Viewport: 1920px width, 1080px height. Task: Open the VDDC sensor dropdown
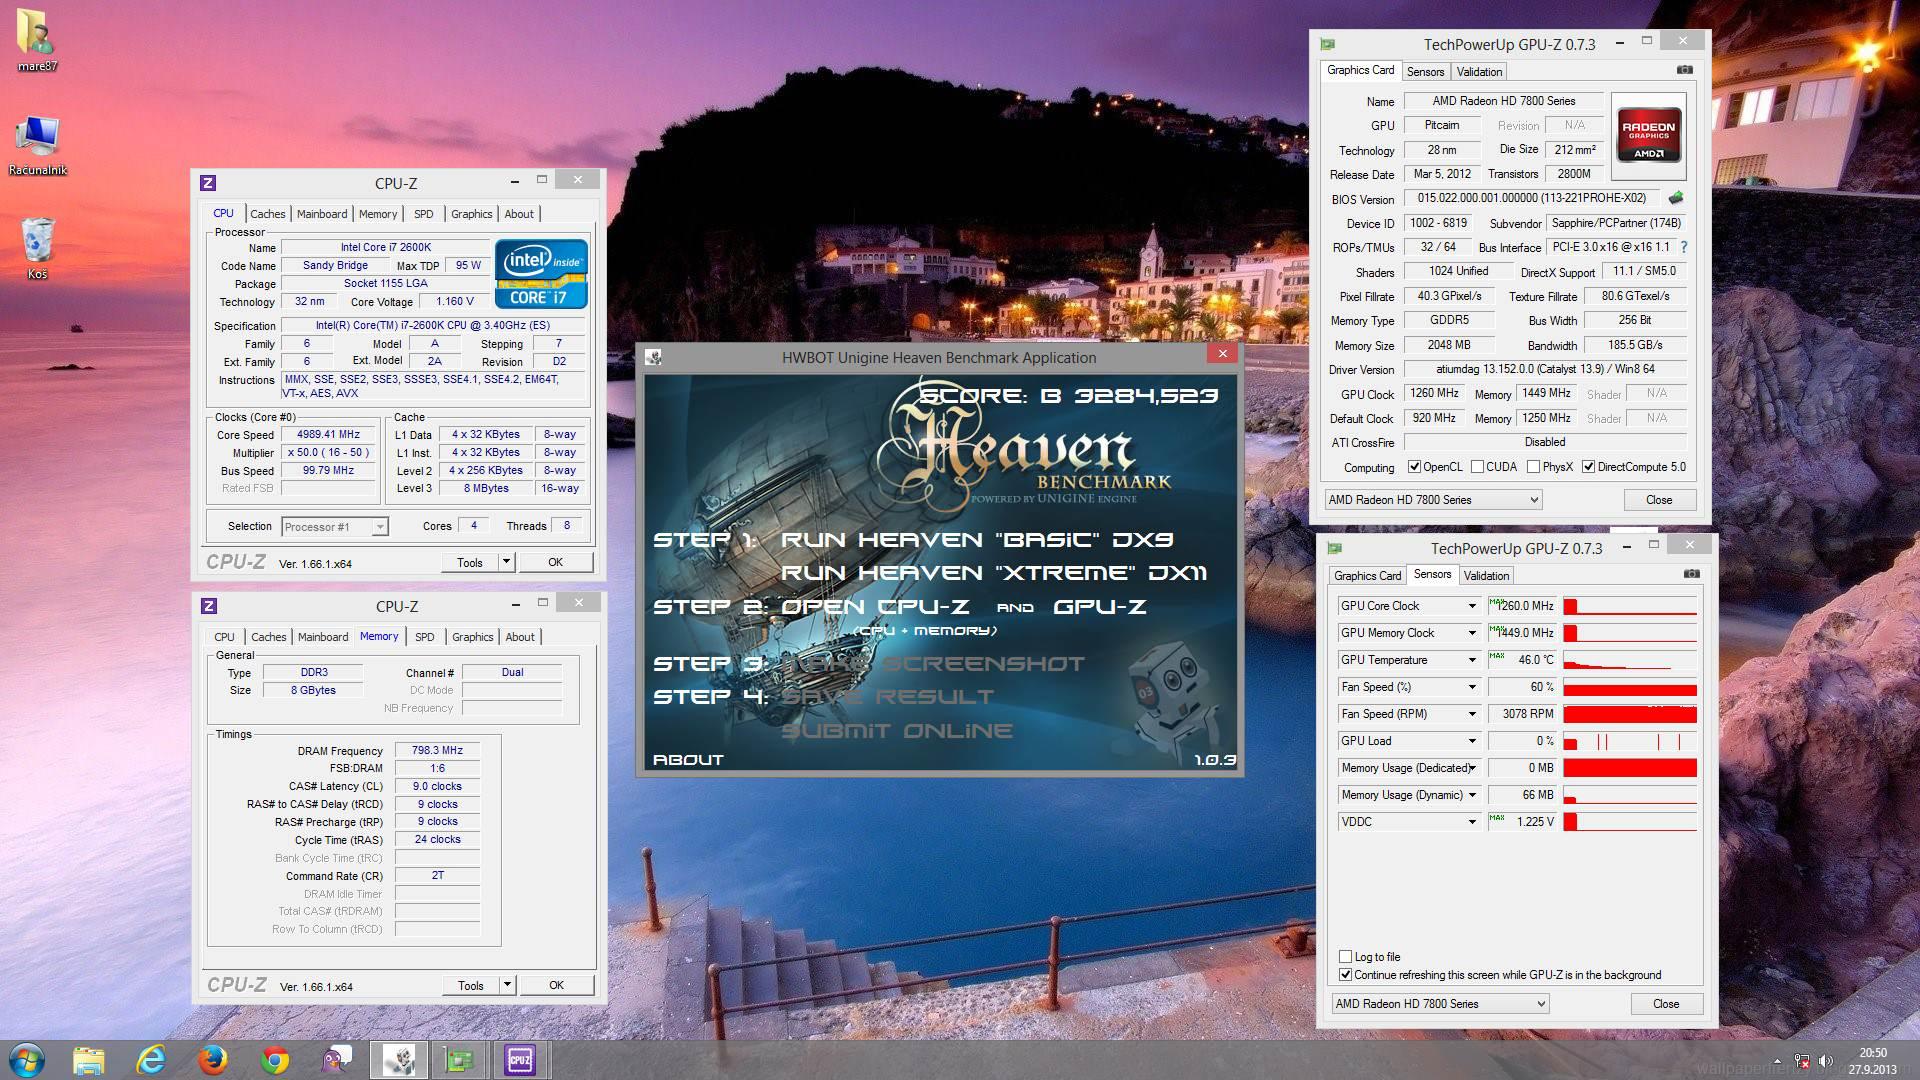pyautogui.click(x=1472, y=822)
